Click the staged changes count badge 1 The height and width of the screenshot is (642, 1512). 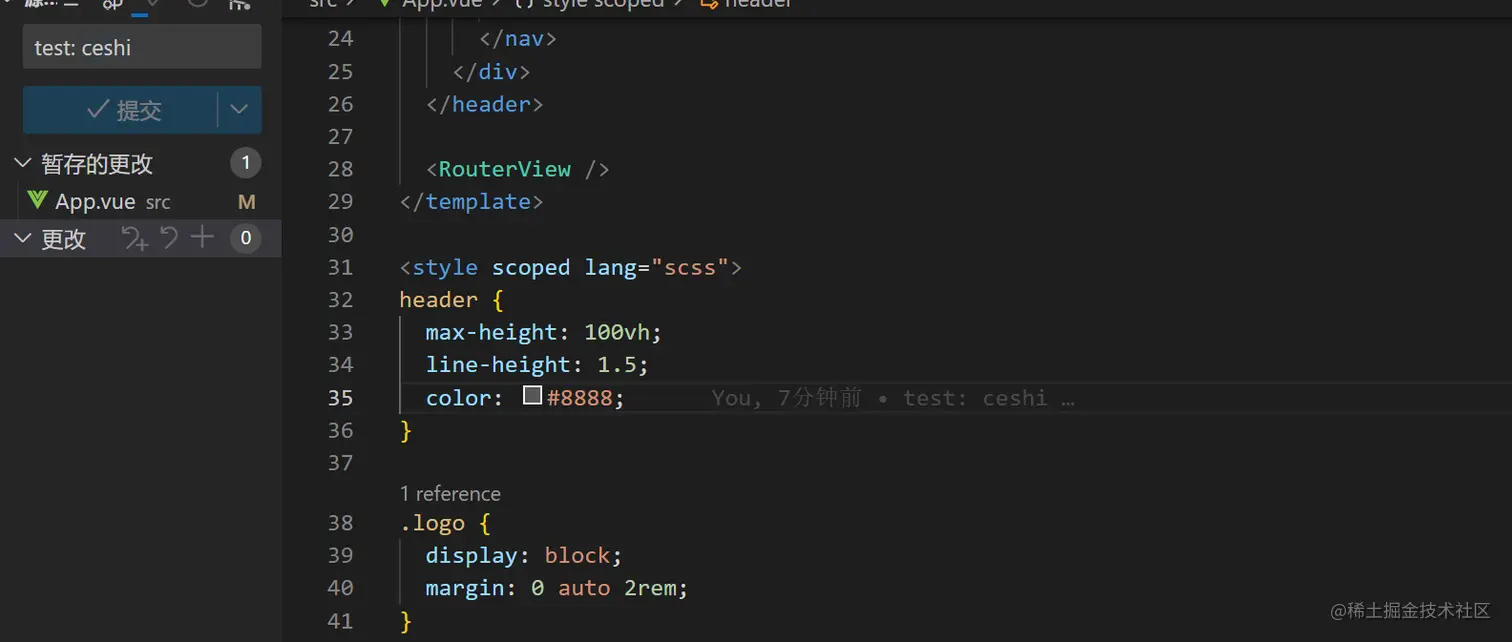245,163
